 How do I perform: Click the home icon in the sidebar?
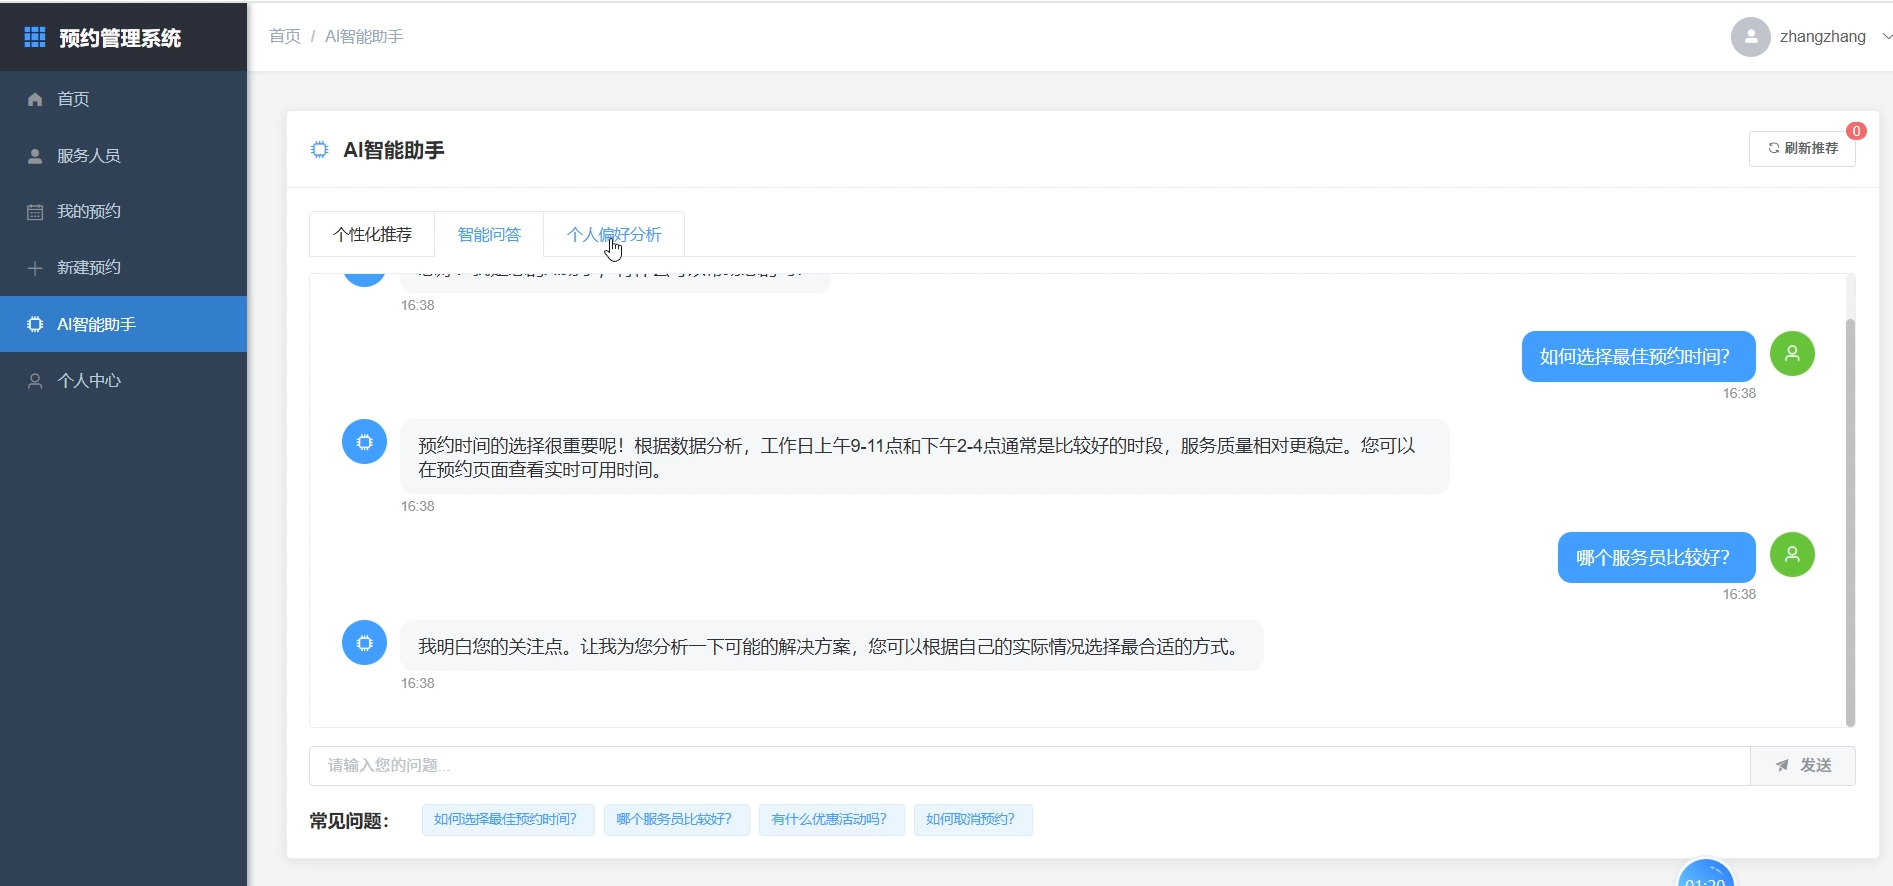point(35,99)
